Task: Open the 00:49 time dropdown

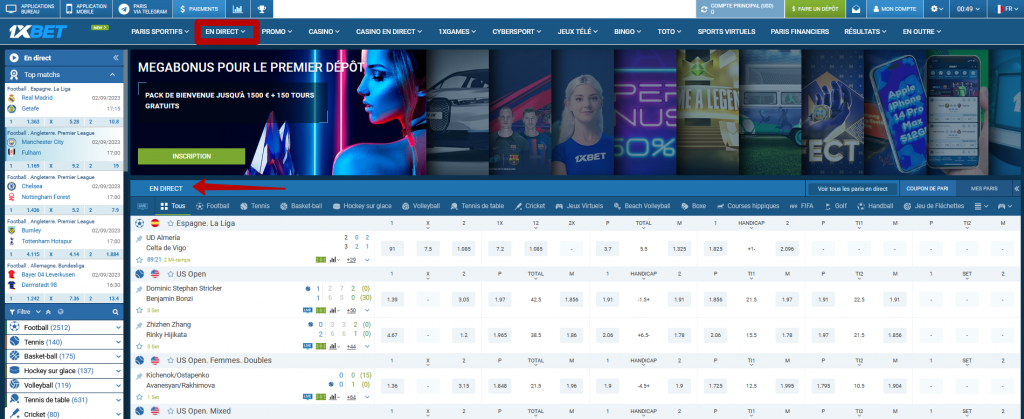Action: 969,9
